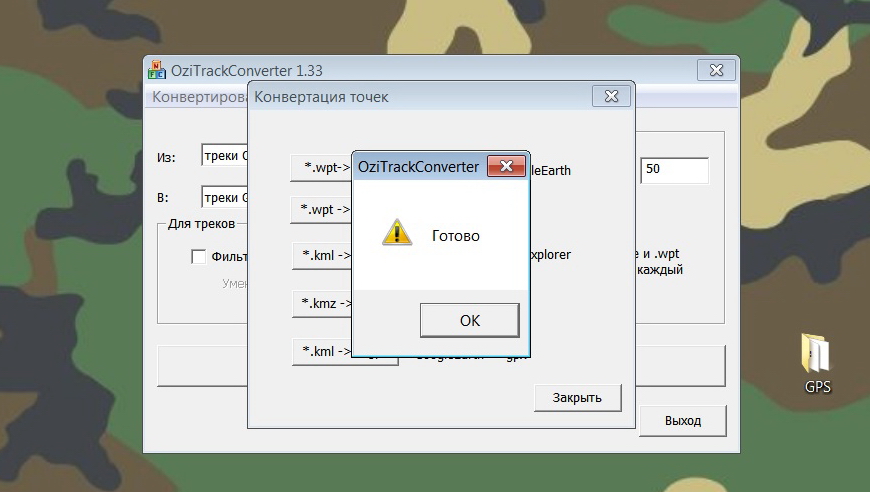Click the warning icon in message box

[x=397, y=232]
